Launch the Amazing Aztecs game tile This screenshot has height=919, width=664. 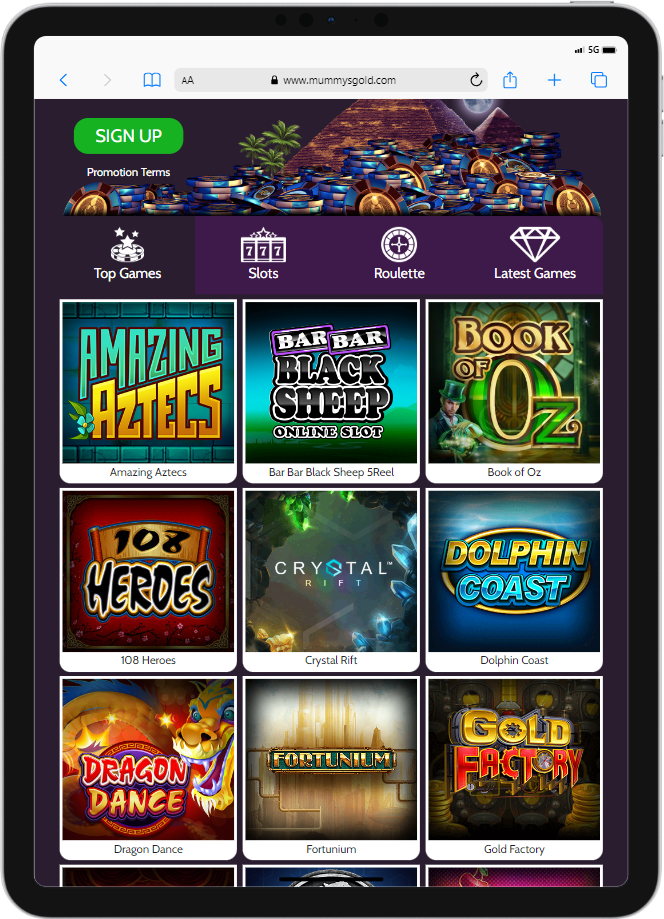(148, 391)
